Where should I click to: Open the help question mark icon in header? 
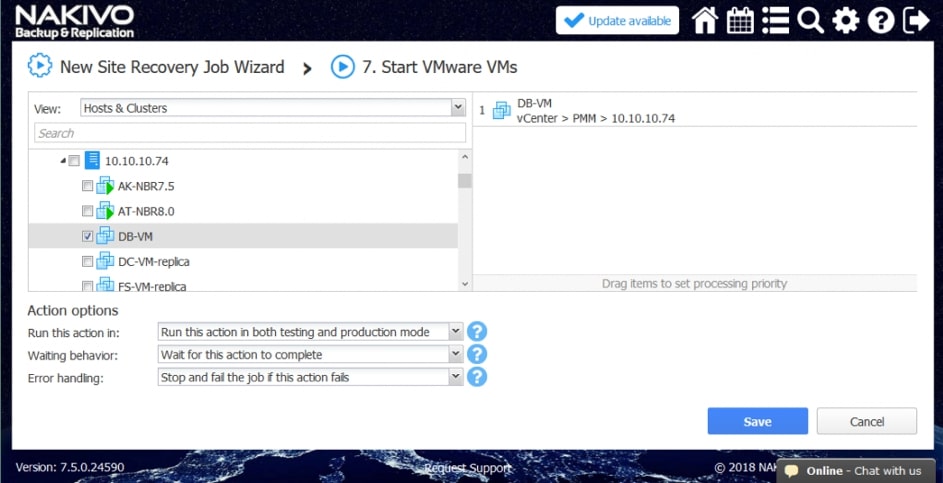(x=880, y=20)
